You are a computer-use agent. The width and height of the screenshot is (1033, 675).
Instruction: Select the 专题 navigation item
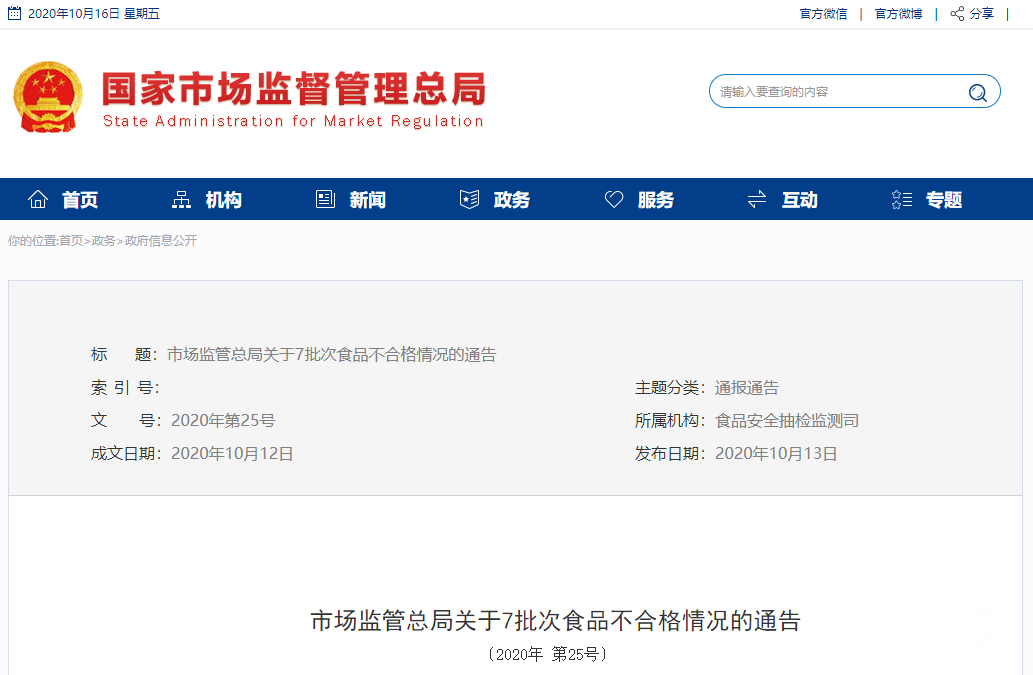click(x=944, y=200)
